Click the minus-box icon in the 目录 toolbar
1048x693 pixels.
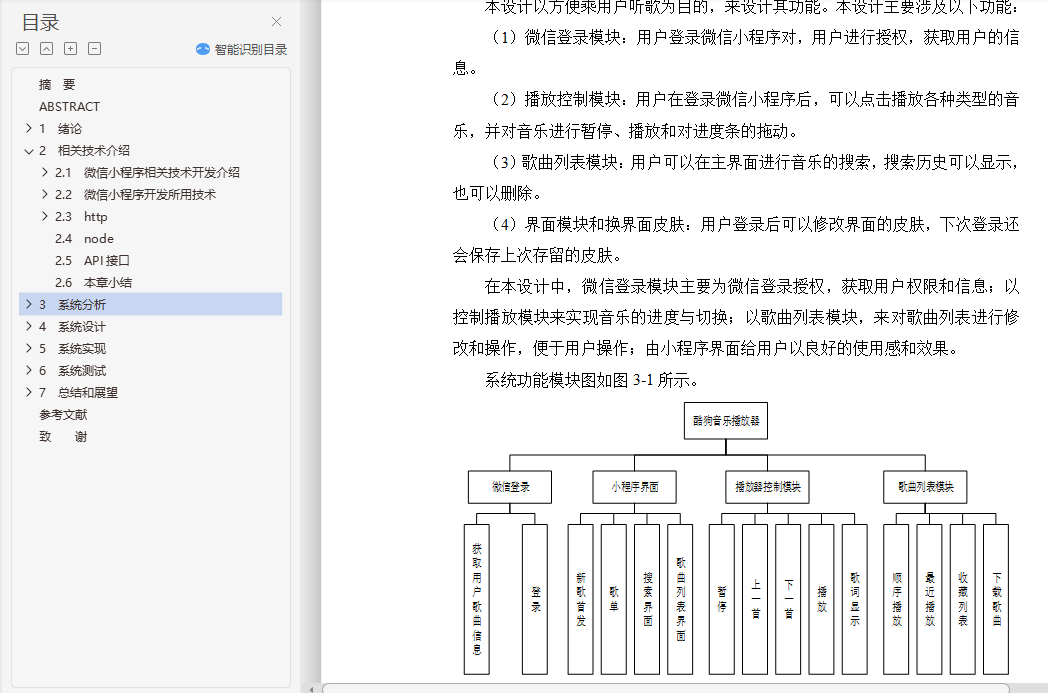94,49
